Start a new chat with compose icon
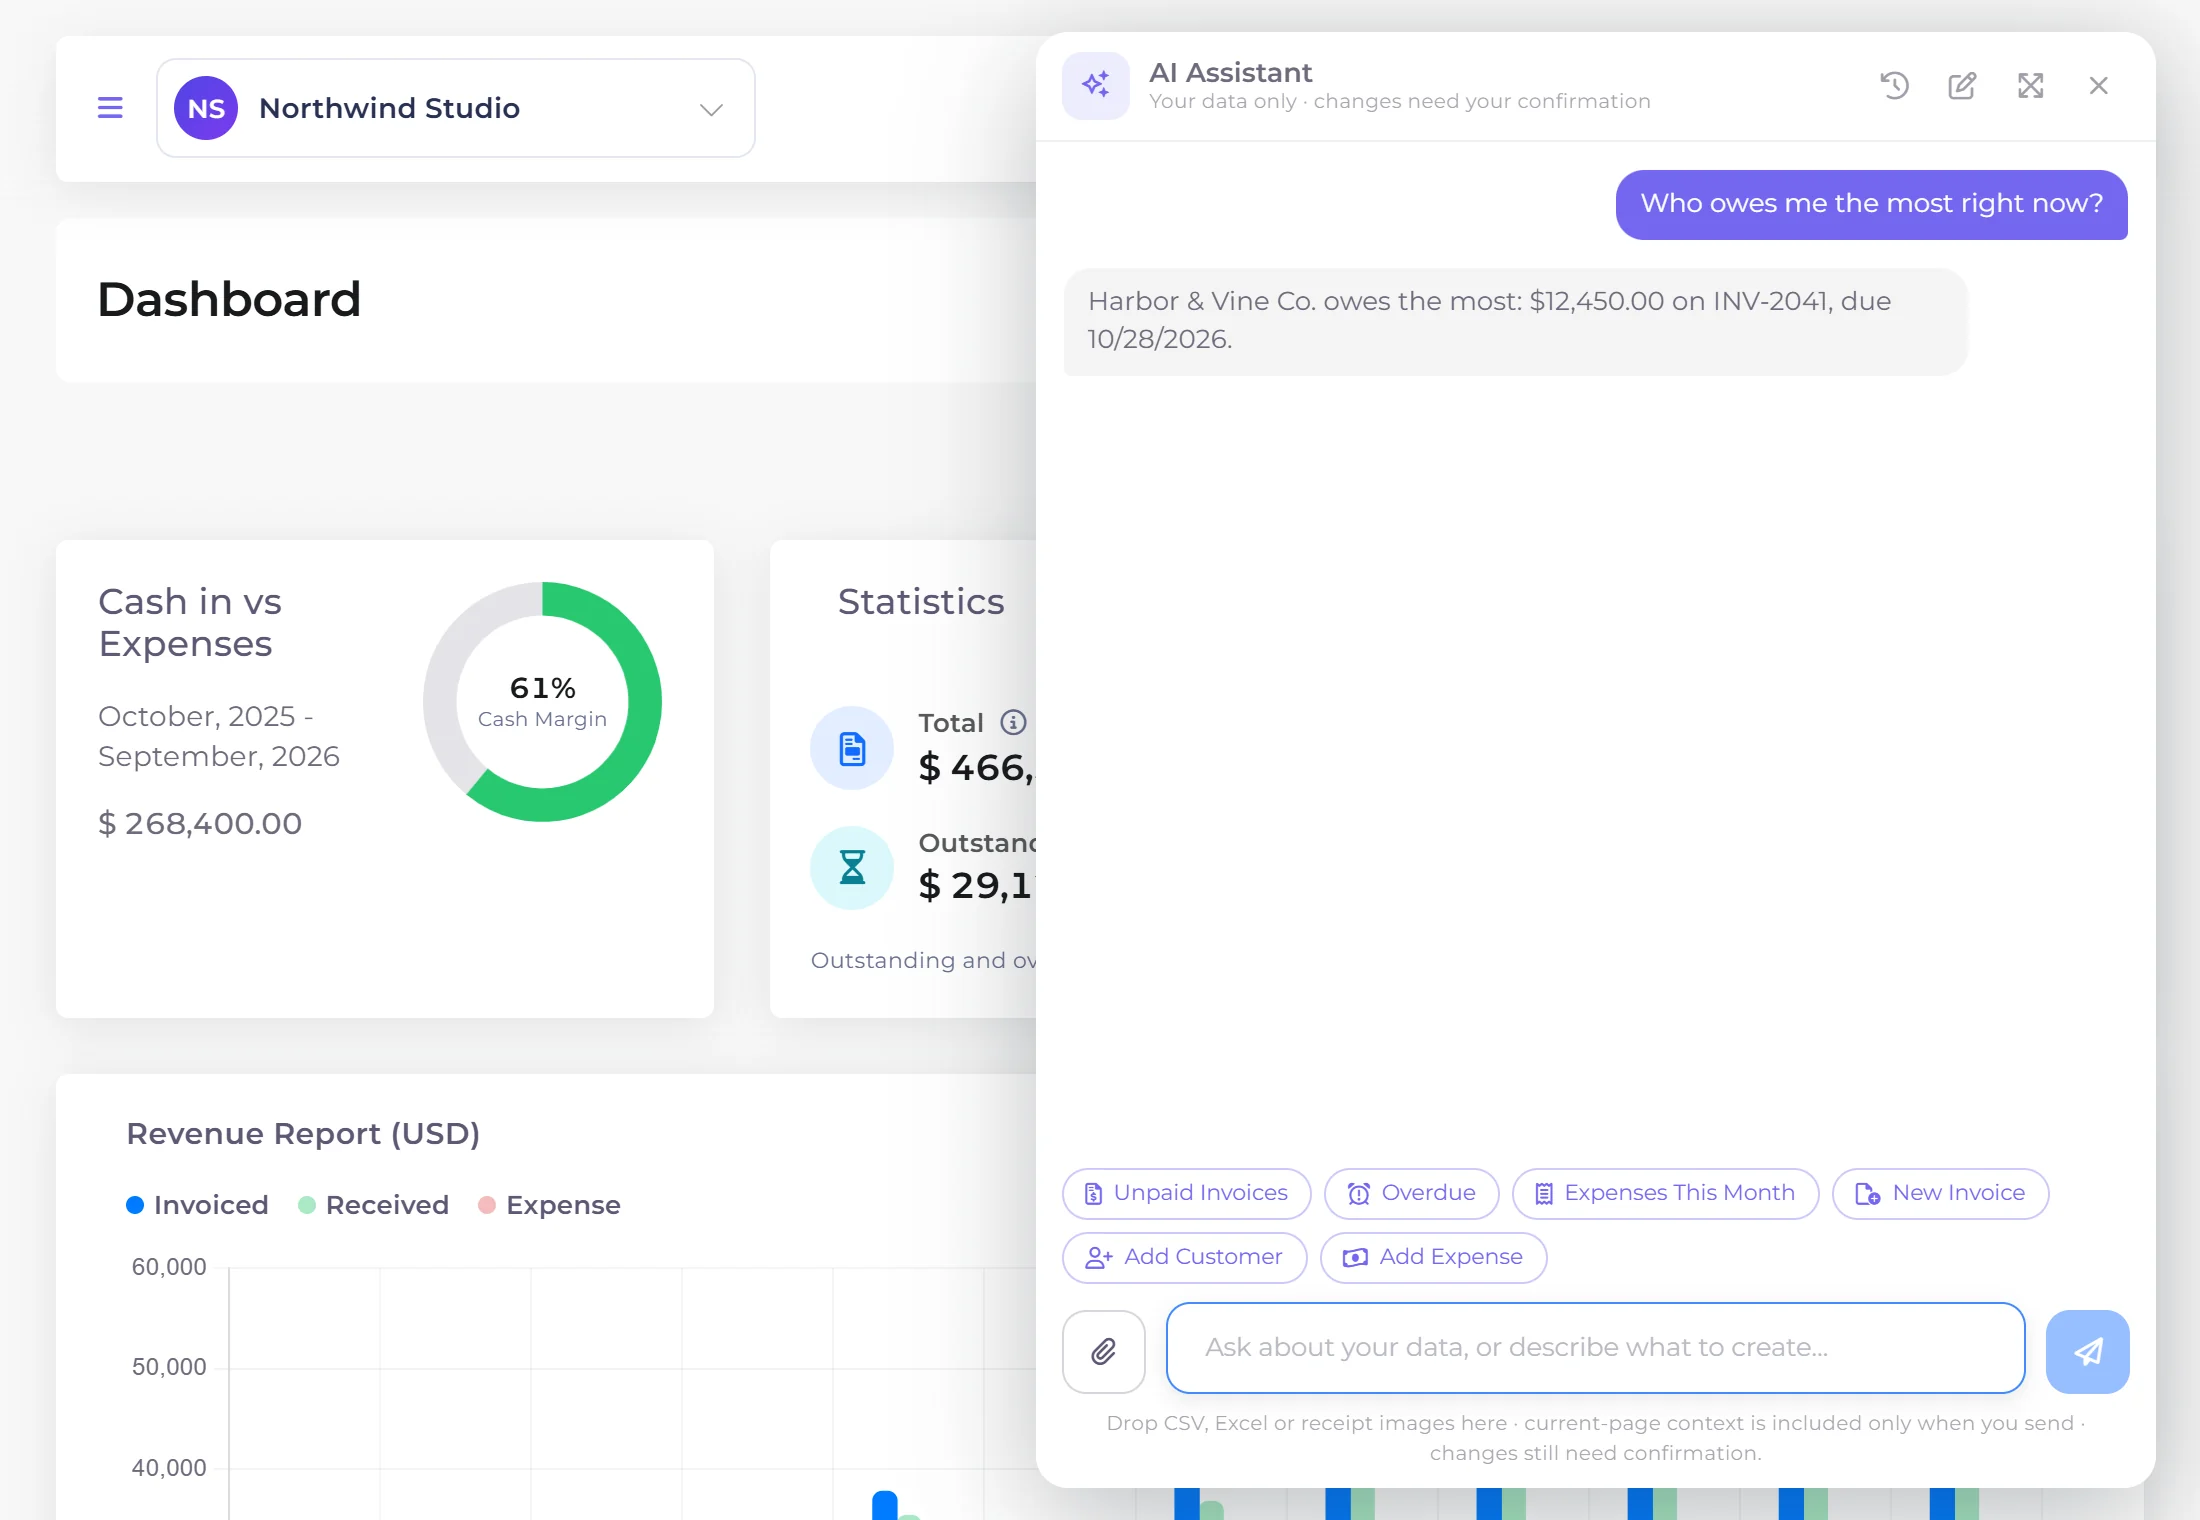 tap(1962, 86)
